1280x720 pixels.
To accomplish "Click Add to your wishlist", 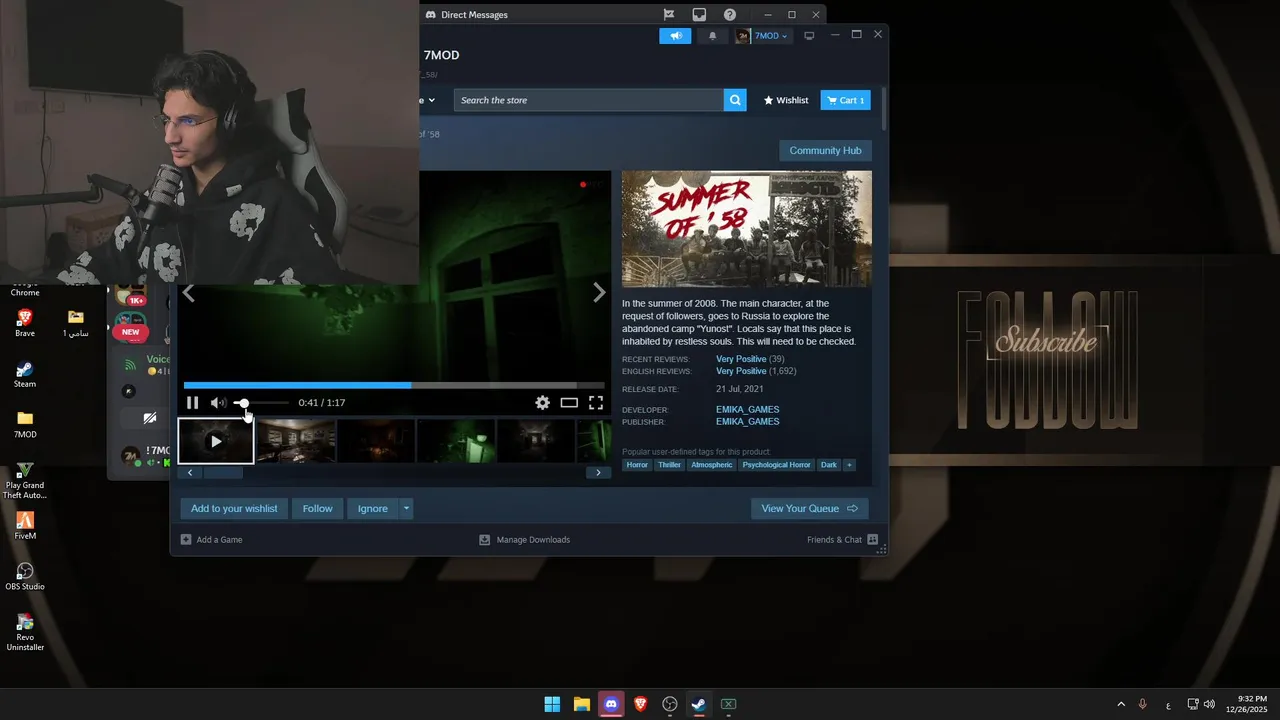I will pyautogui.click(x=234, y=508).
